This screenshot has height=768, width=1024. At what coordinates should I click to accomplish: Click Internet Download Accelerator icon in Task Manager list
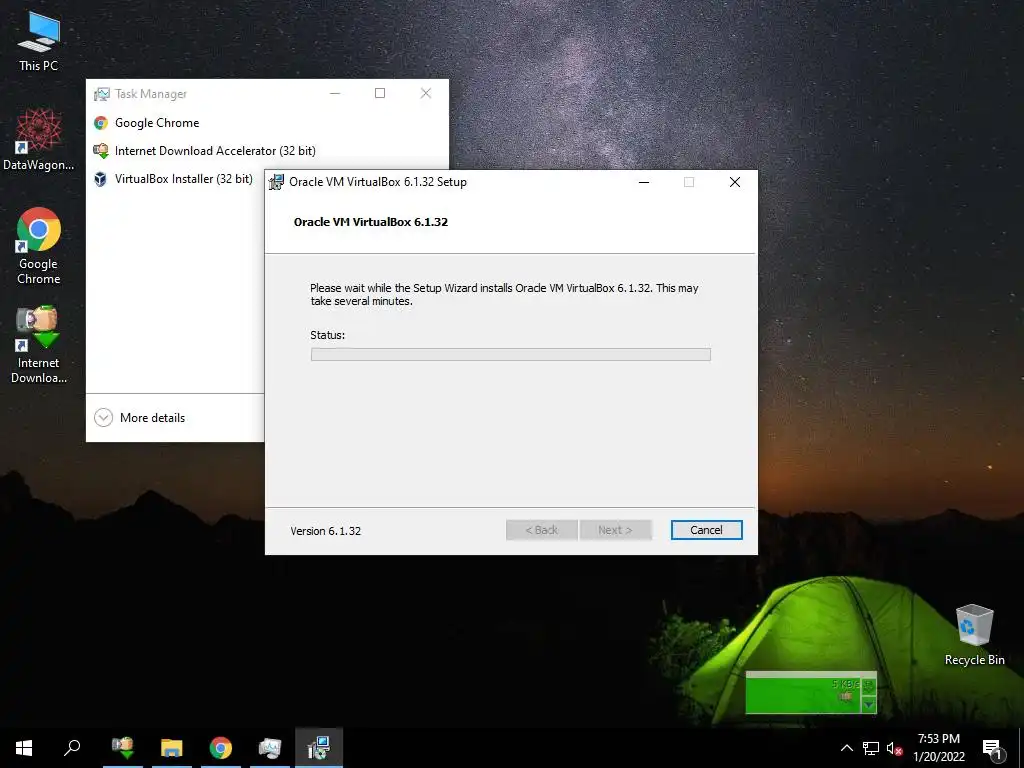click(x=101, y=151)
